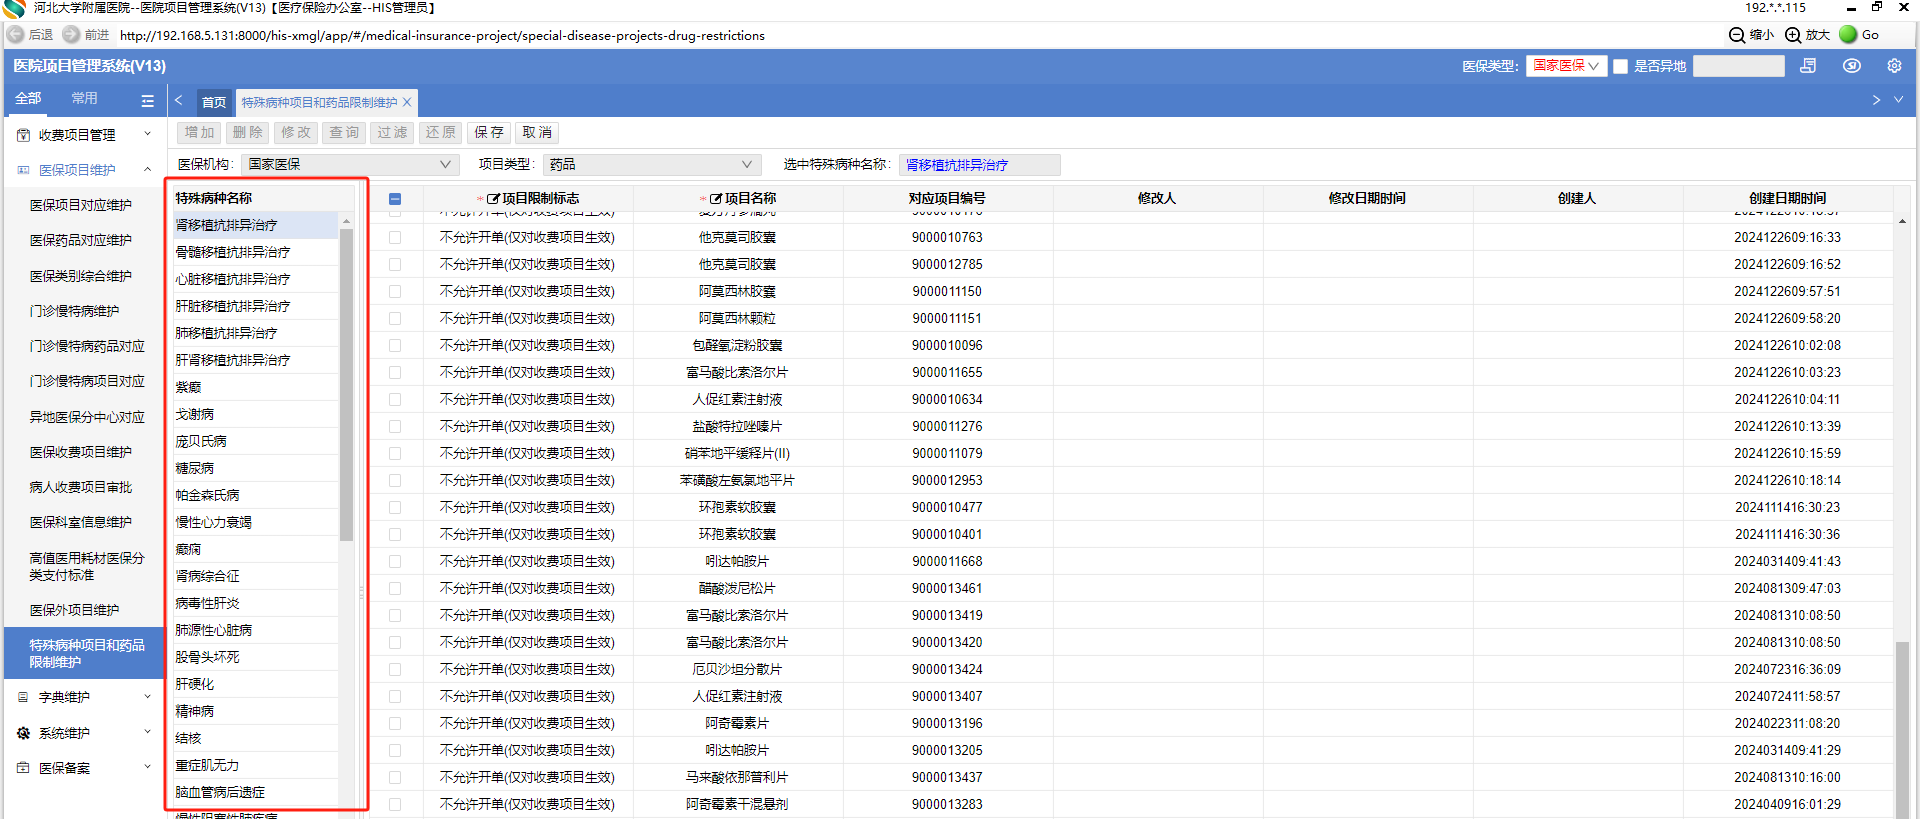Click the 医保备案 menu icon

tap(23, 768)
